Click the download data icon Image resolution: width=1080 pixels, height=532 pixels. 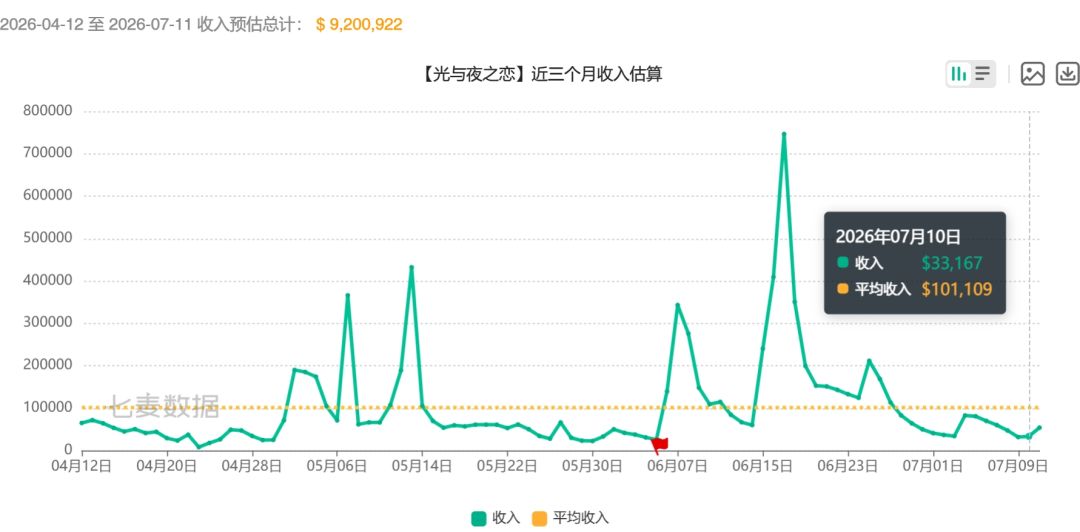[x=1068, y=73]
